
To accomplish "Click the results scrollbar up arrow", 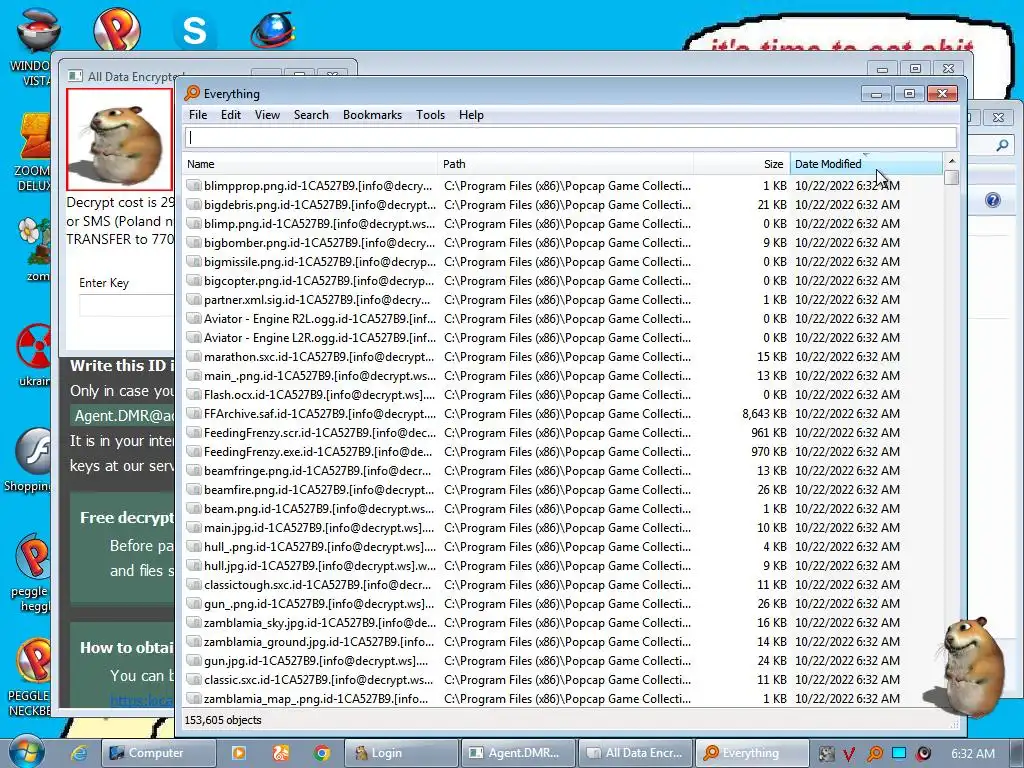I will tap(952, 161).
